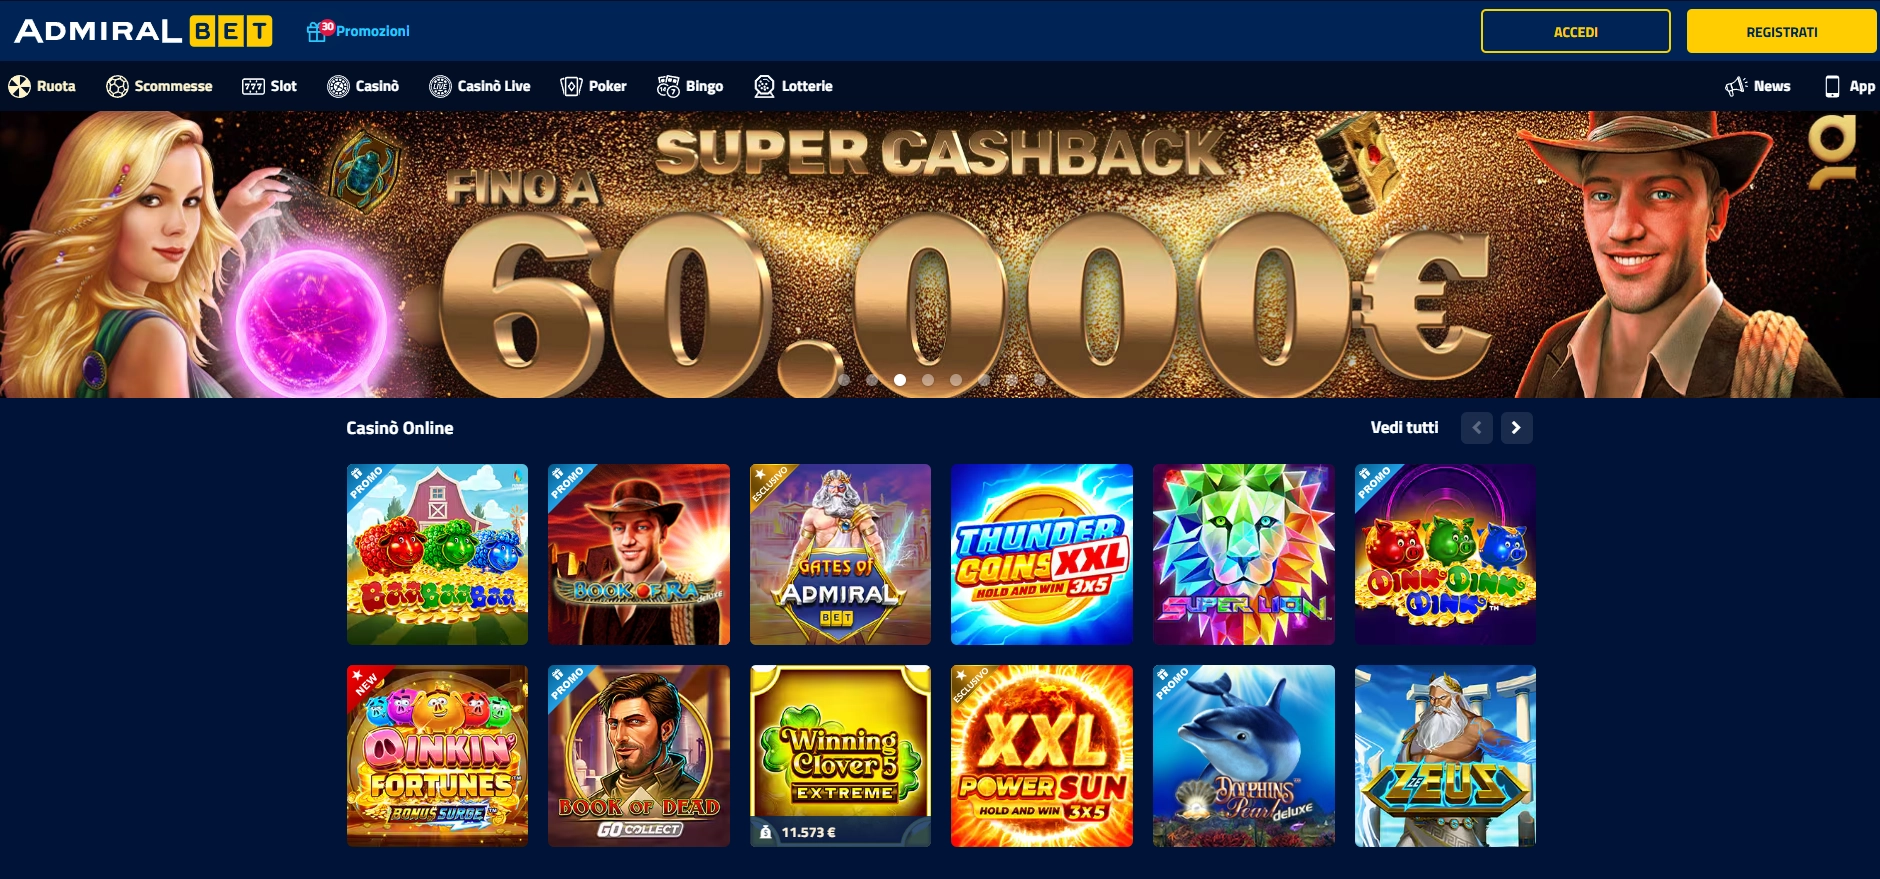Select the Slot 777 icon
Screen dimensions: 1880x879
(x=253, y=86)
